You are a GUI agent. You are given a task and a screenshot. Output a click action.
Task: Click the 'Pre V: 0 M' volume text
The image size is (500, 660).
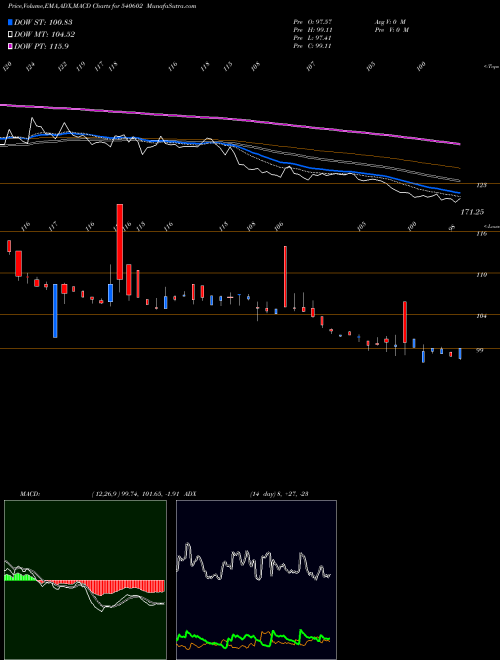391,30
